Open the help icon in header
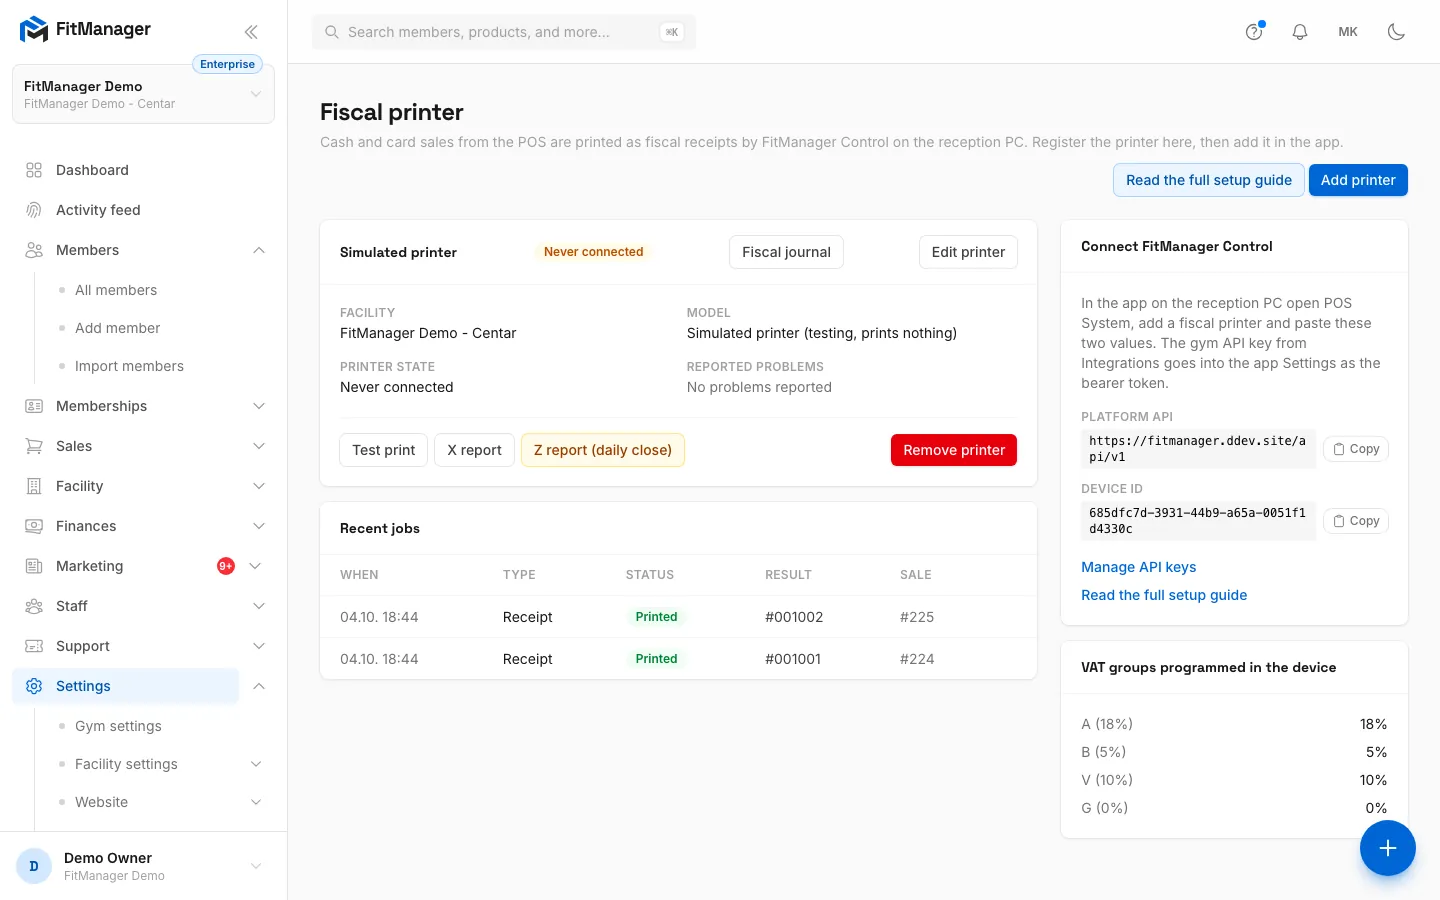Viewport: 1440px width, 900px height. coord(1254,32)
